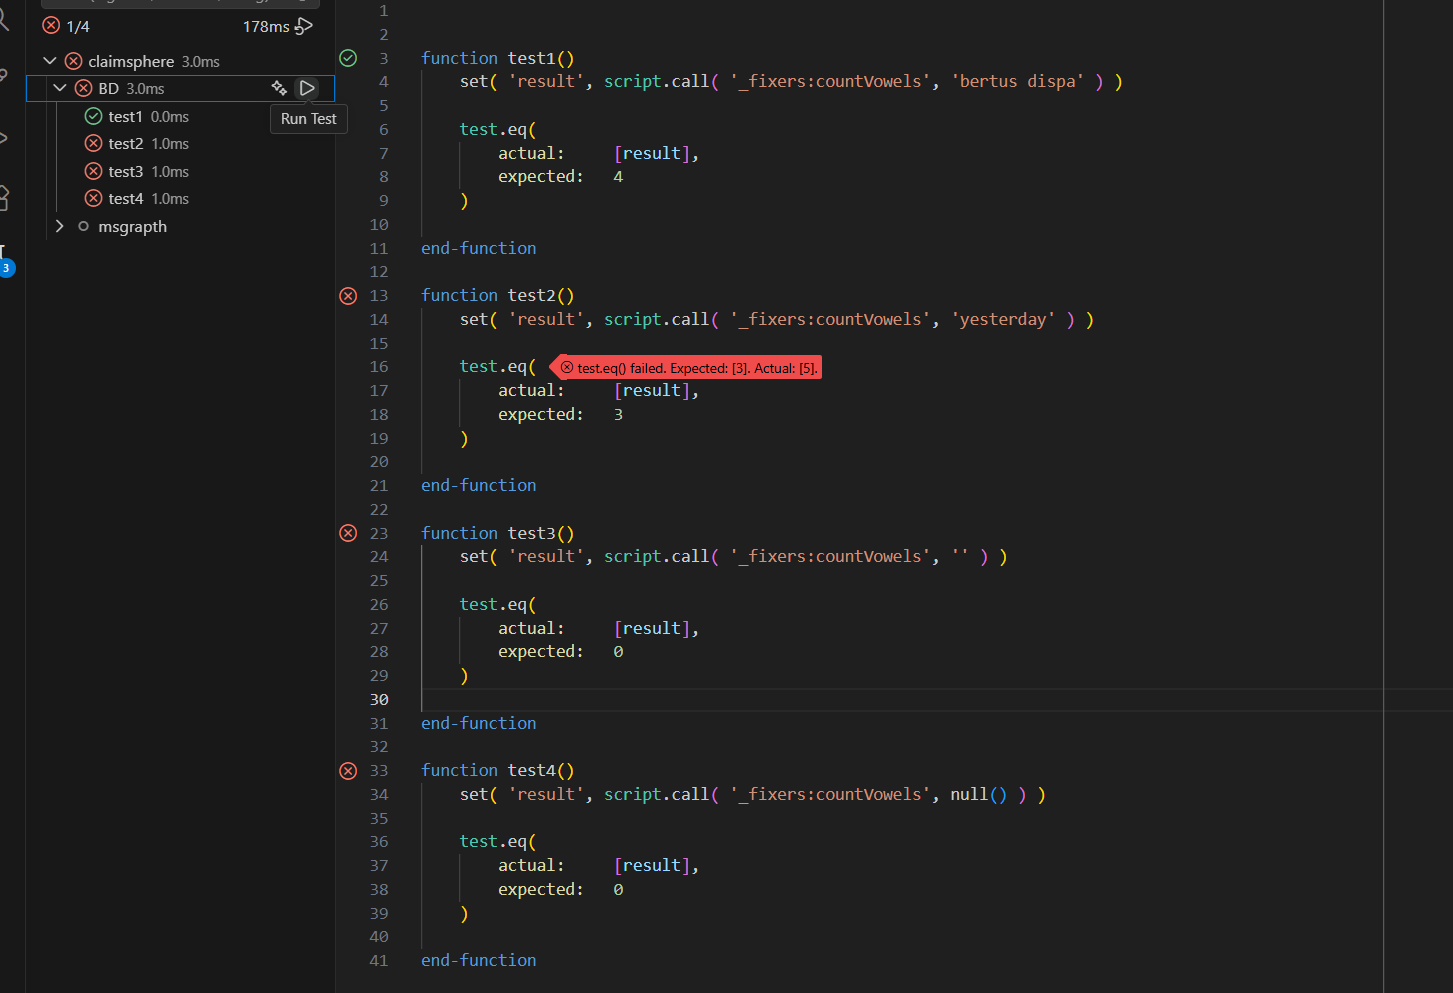Click line number 30 in the gutter
Image resolution: width=1453 pixels, height=993 pixels.
point(379,700)
